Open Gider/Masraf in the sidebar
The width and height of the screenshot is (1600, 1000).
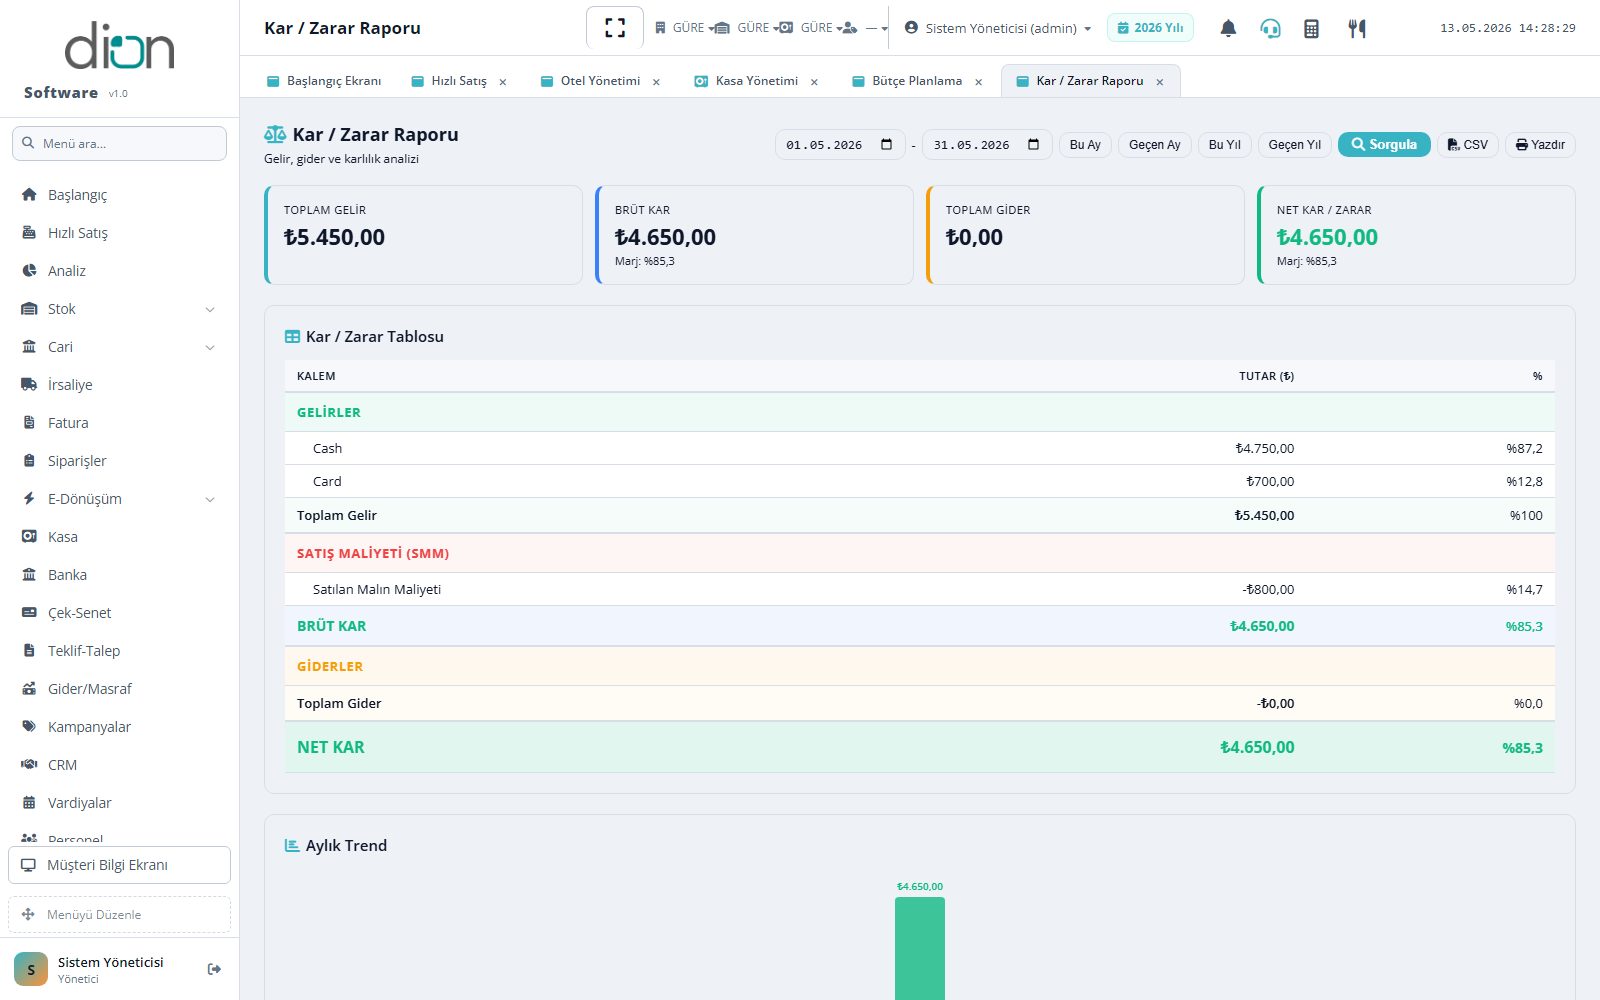point(120,689)
